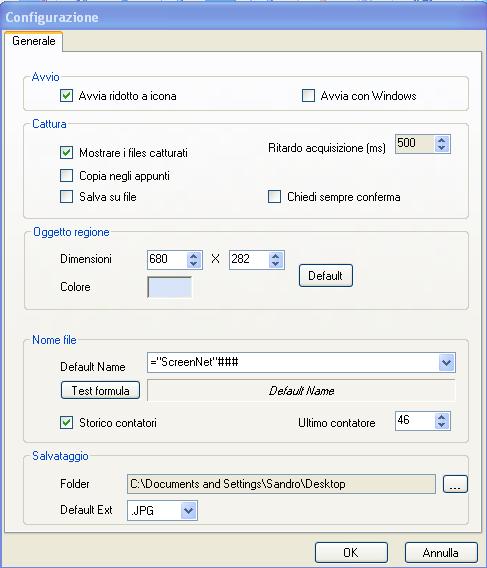Enable Salva su file checkbox
The height and width of the screenshot is (568, 487).
tap(66, 197)
